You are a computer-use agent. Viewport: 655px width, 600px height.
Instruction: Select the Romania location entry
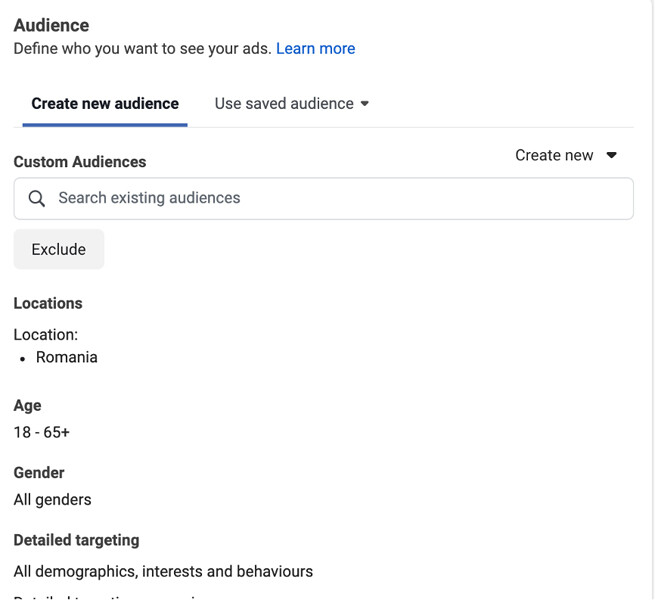(66, 357)
